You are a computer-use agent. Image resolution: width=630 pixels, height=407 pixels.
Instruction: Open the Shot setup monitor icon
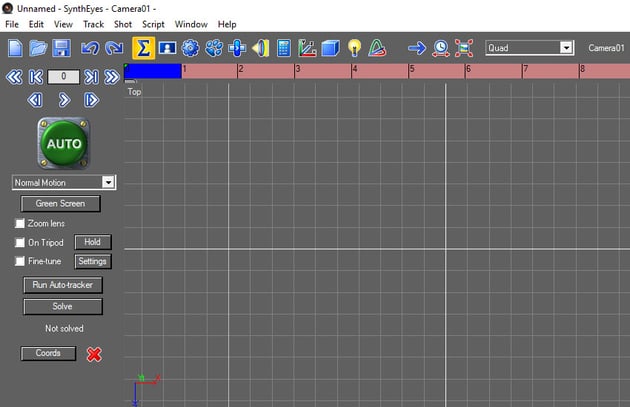[167, 48]
